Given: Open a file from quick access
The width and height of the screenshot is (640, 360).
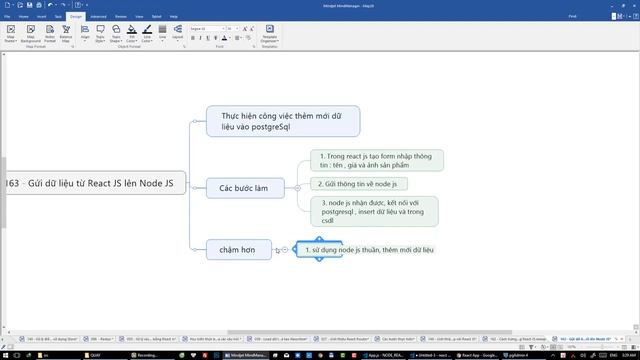Looking at the screenshot, I should tap(20, 5).
